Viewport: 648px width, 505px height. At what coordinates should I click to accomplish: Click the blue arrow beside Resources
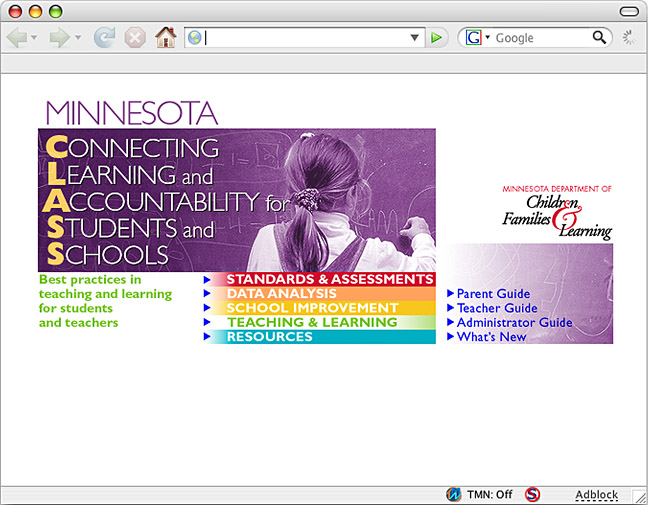tap(207, 337)
